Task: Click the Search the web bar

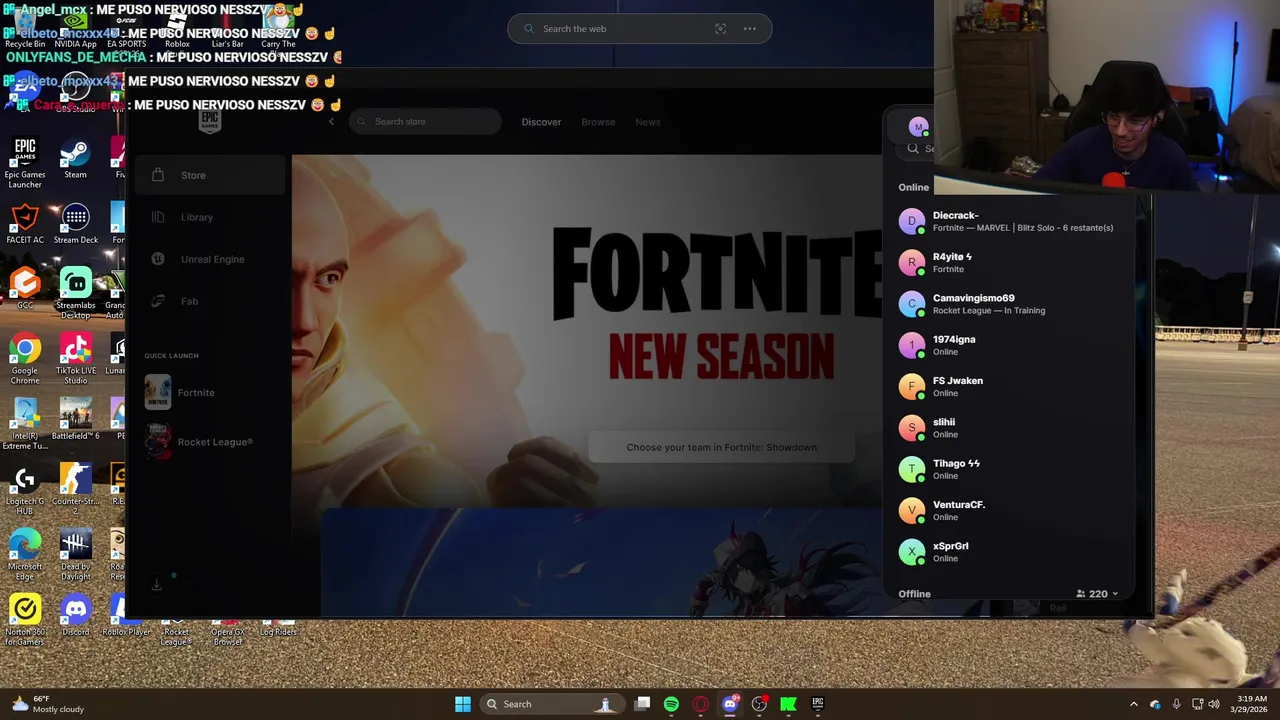Action: coord(640,29)
